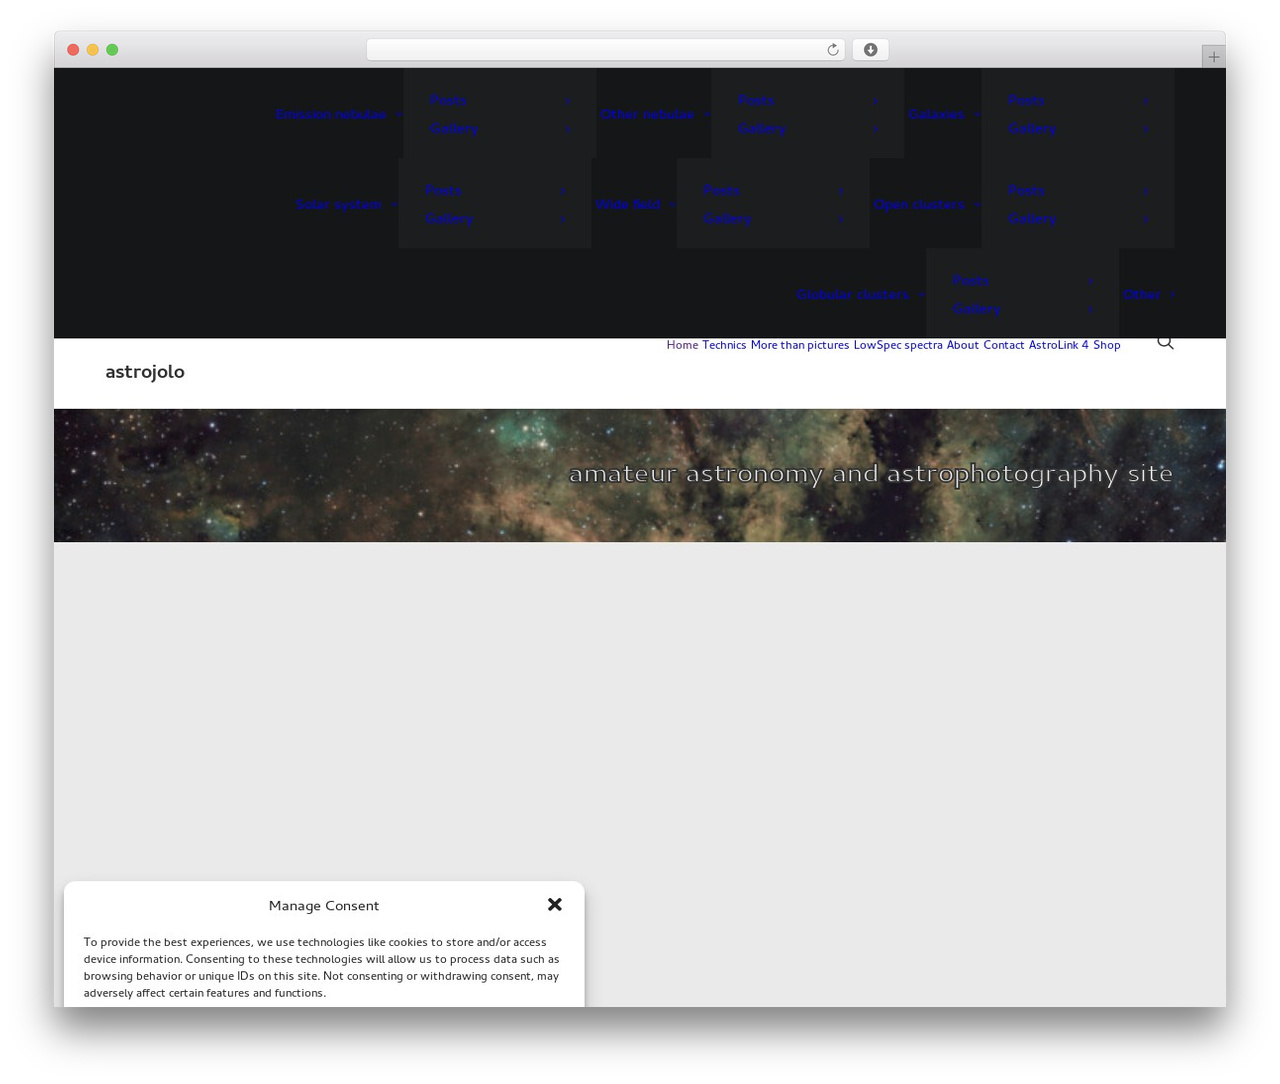
Task: Open Posts under Globular clusters
Action: point(971,280)
